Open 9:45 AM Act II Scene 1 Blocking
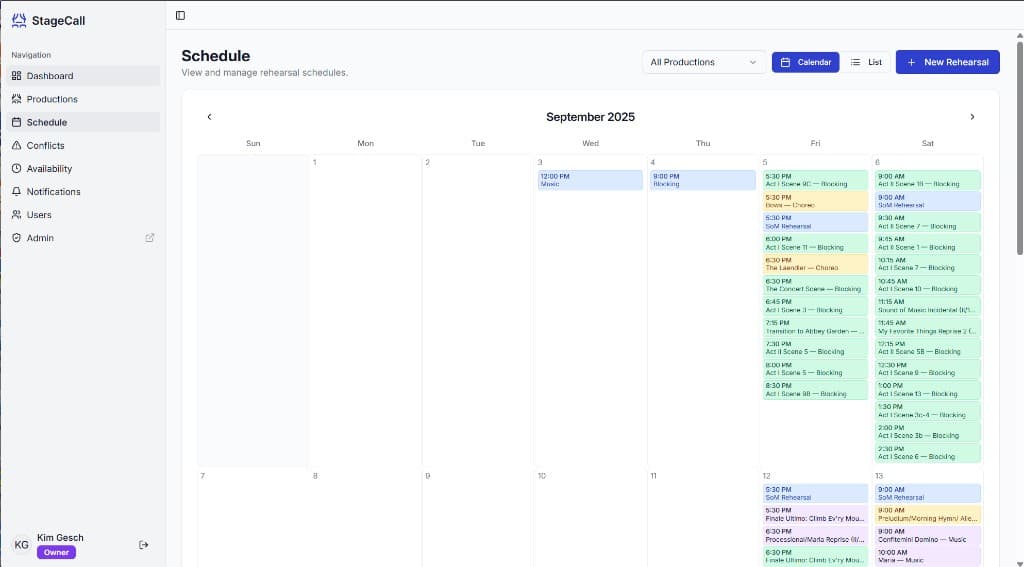The height and width of the screenshot is (567, 1024). (928, 243)
